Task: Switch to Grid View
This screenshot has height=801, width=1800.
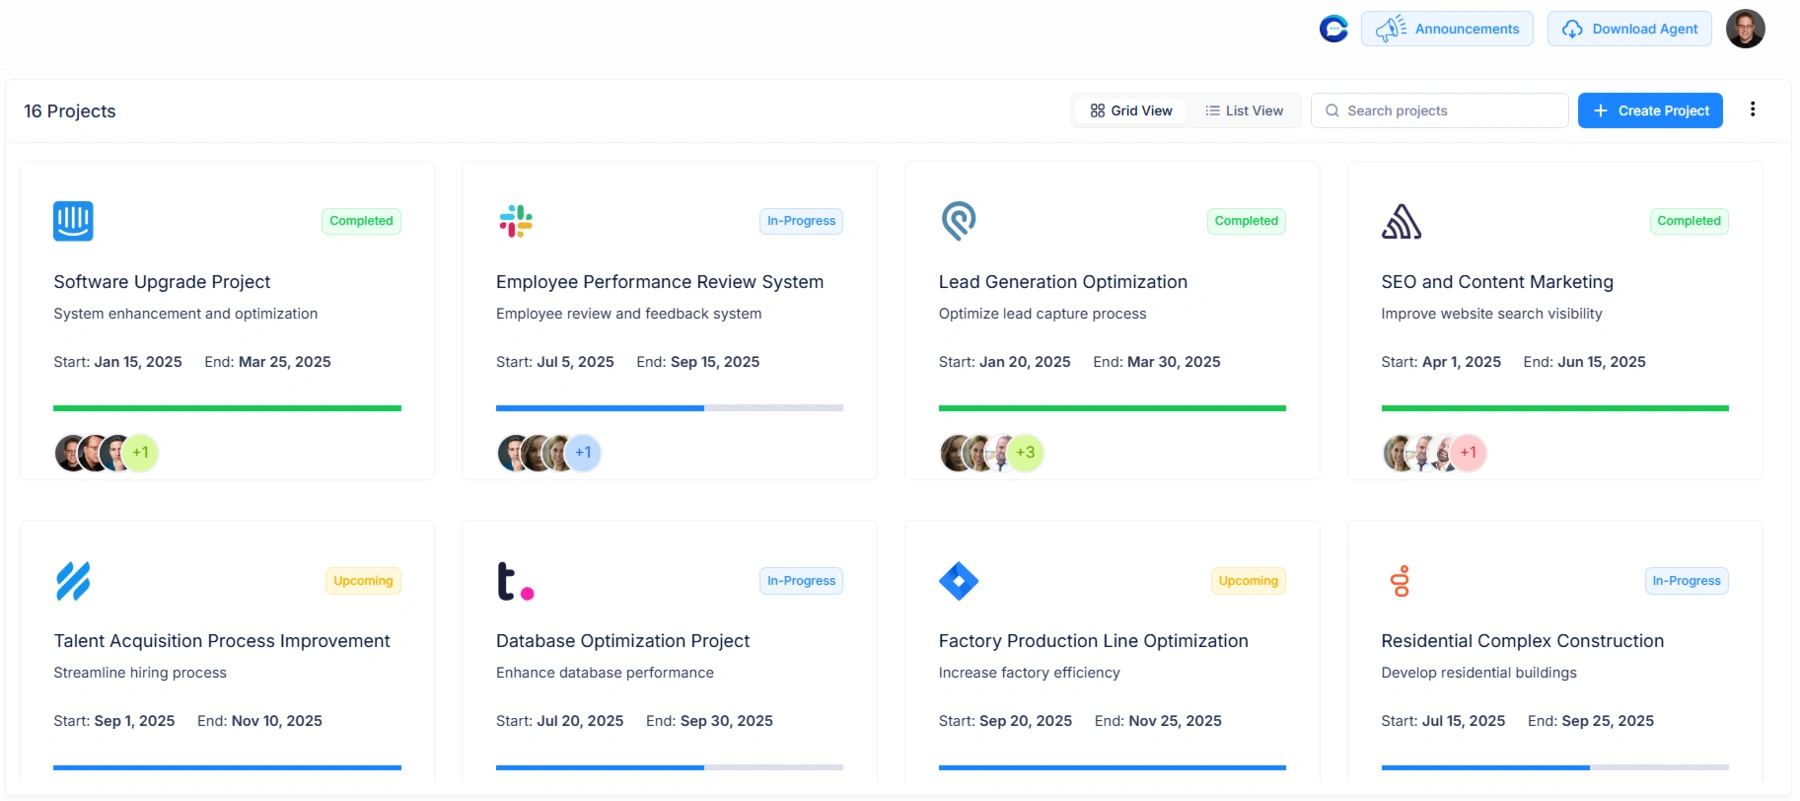Action: pos(1131,111)
